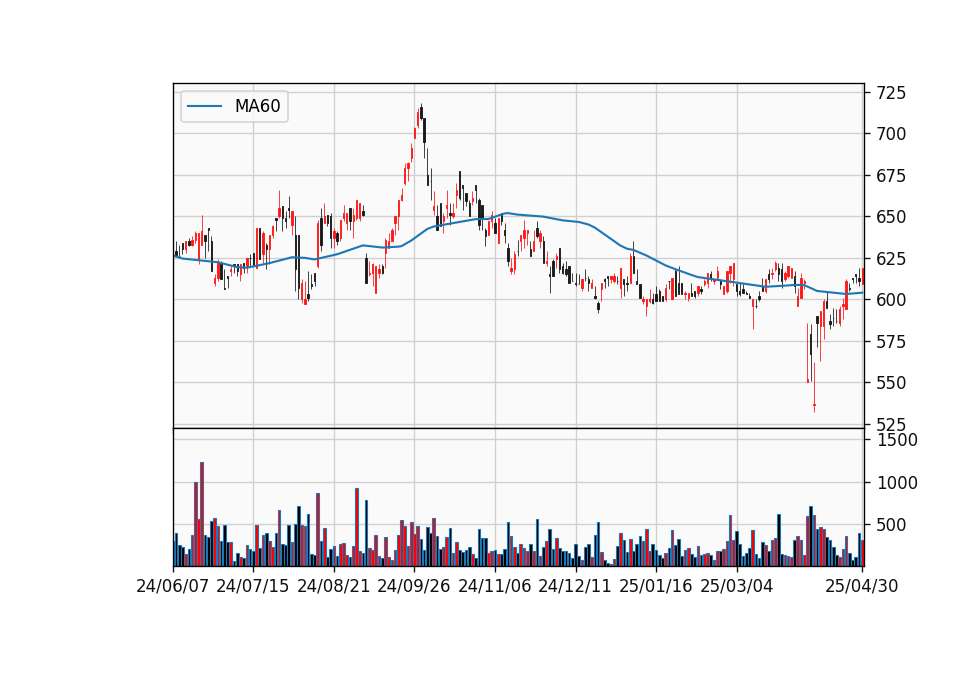Click the 24/08/21 date label
The image size is (960, 690).
pyautogui.click(x=333, y=586)
